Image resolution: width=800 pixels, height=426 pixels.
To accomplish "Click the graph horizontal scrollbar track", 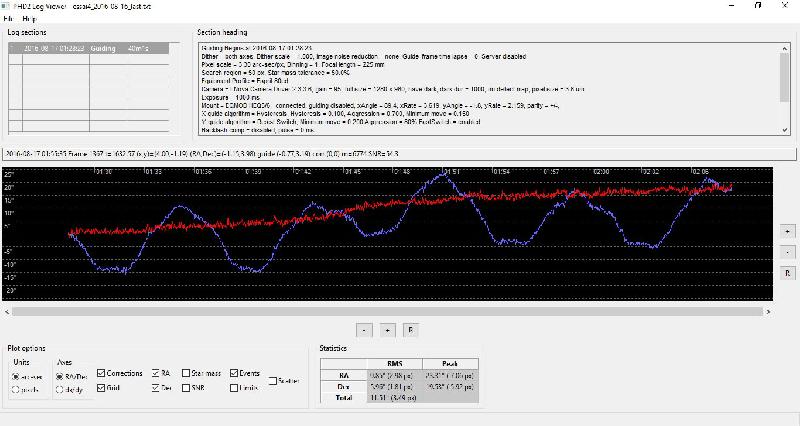I will pyautogui.click(x=387, y=311).
